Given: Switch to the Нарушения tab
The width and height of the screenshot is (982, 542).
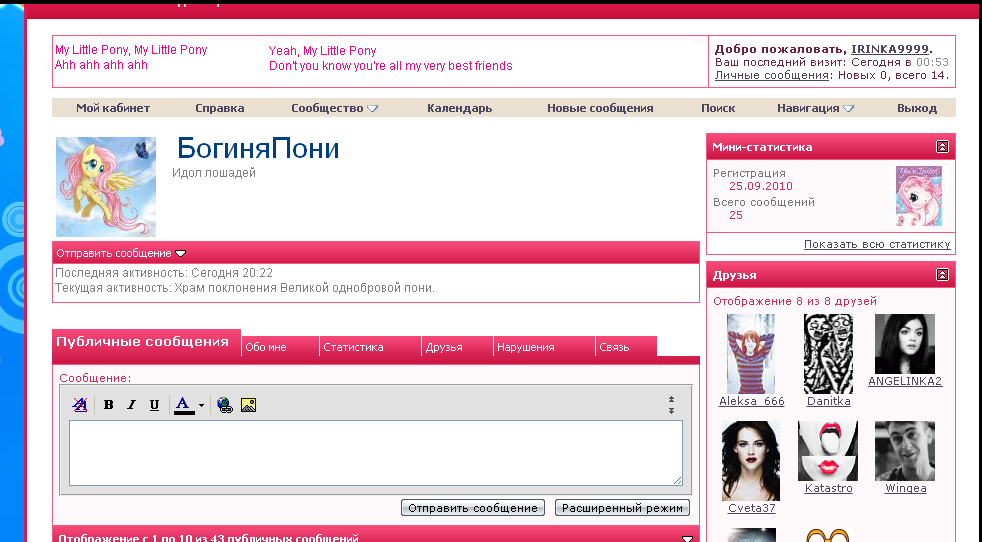Looking at the screenshot, I should (x=544, y=347).
